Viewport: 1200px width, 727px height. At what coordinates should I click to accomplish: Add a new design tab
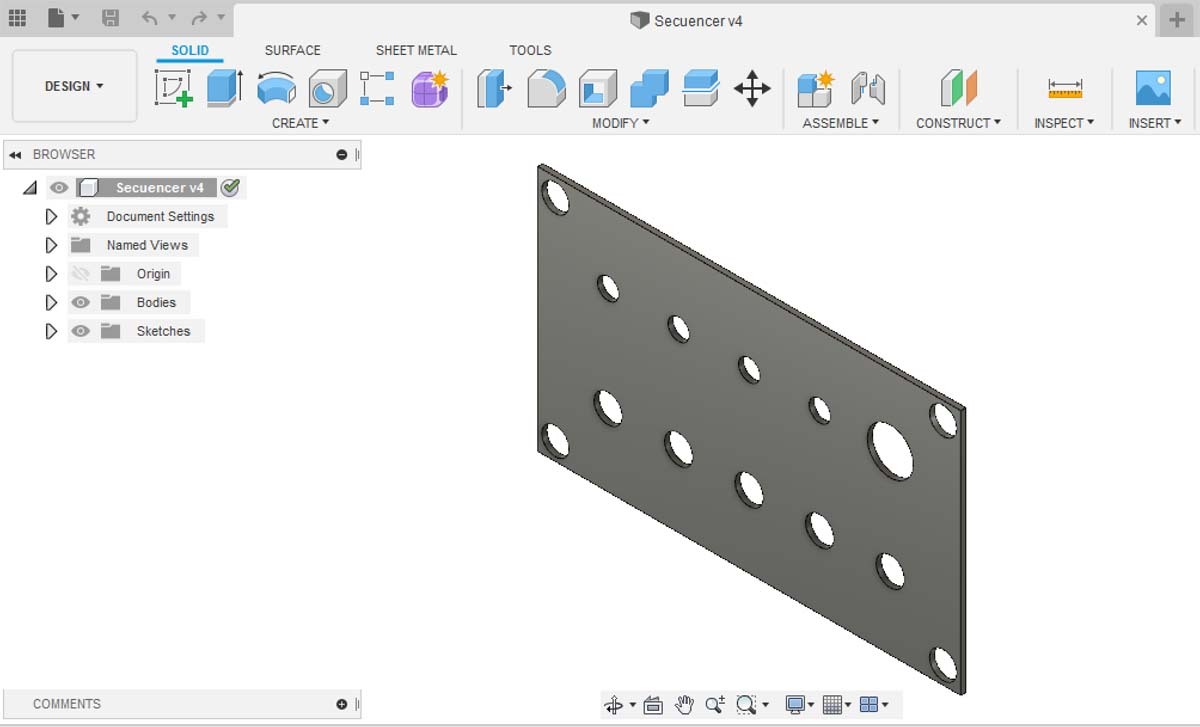[x=1177, y=20]
